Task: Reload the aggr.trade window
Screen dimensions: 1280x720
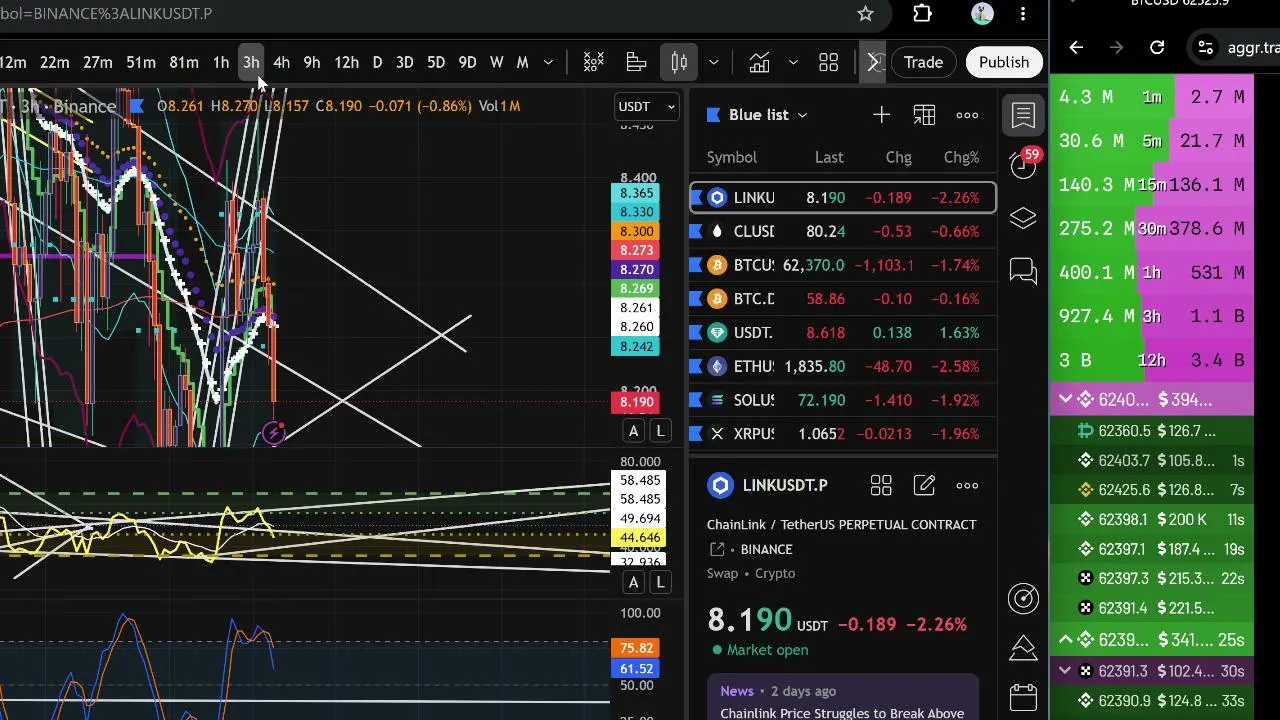Action: tap(1157, 47)
